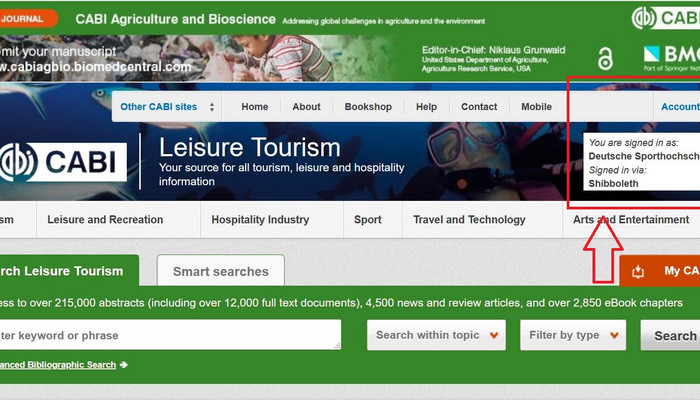The height and width of the screenshot is (400, 700).
Task: Click the CABI Agriculture and Bioscience title
Action: pos(175,19)
